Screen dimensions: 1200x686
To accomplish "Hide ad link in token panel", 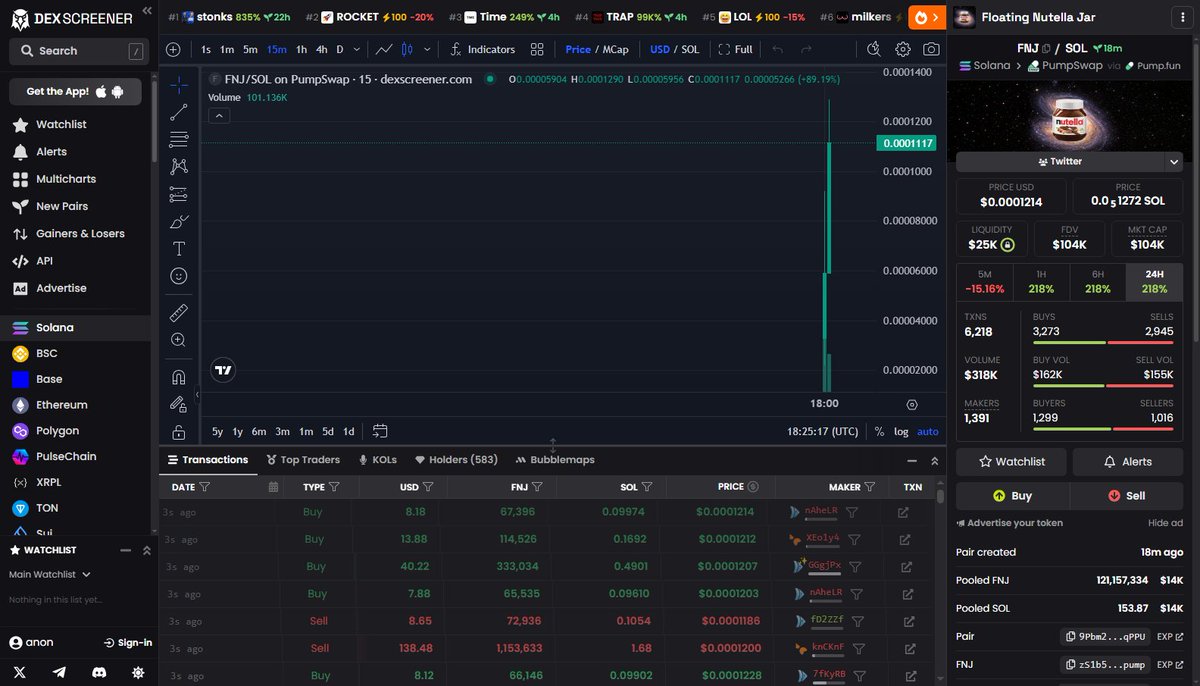I will click(1165, 523).
